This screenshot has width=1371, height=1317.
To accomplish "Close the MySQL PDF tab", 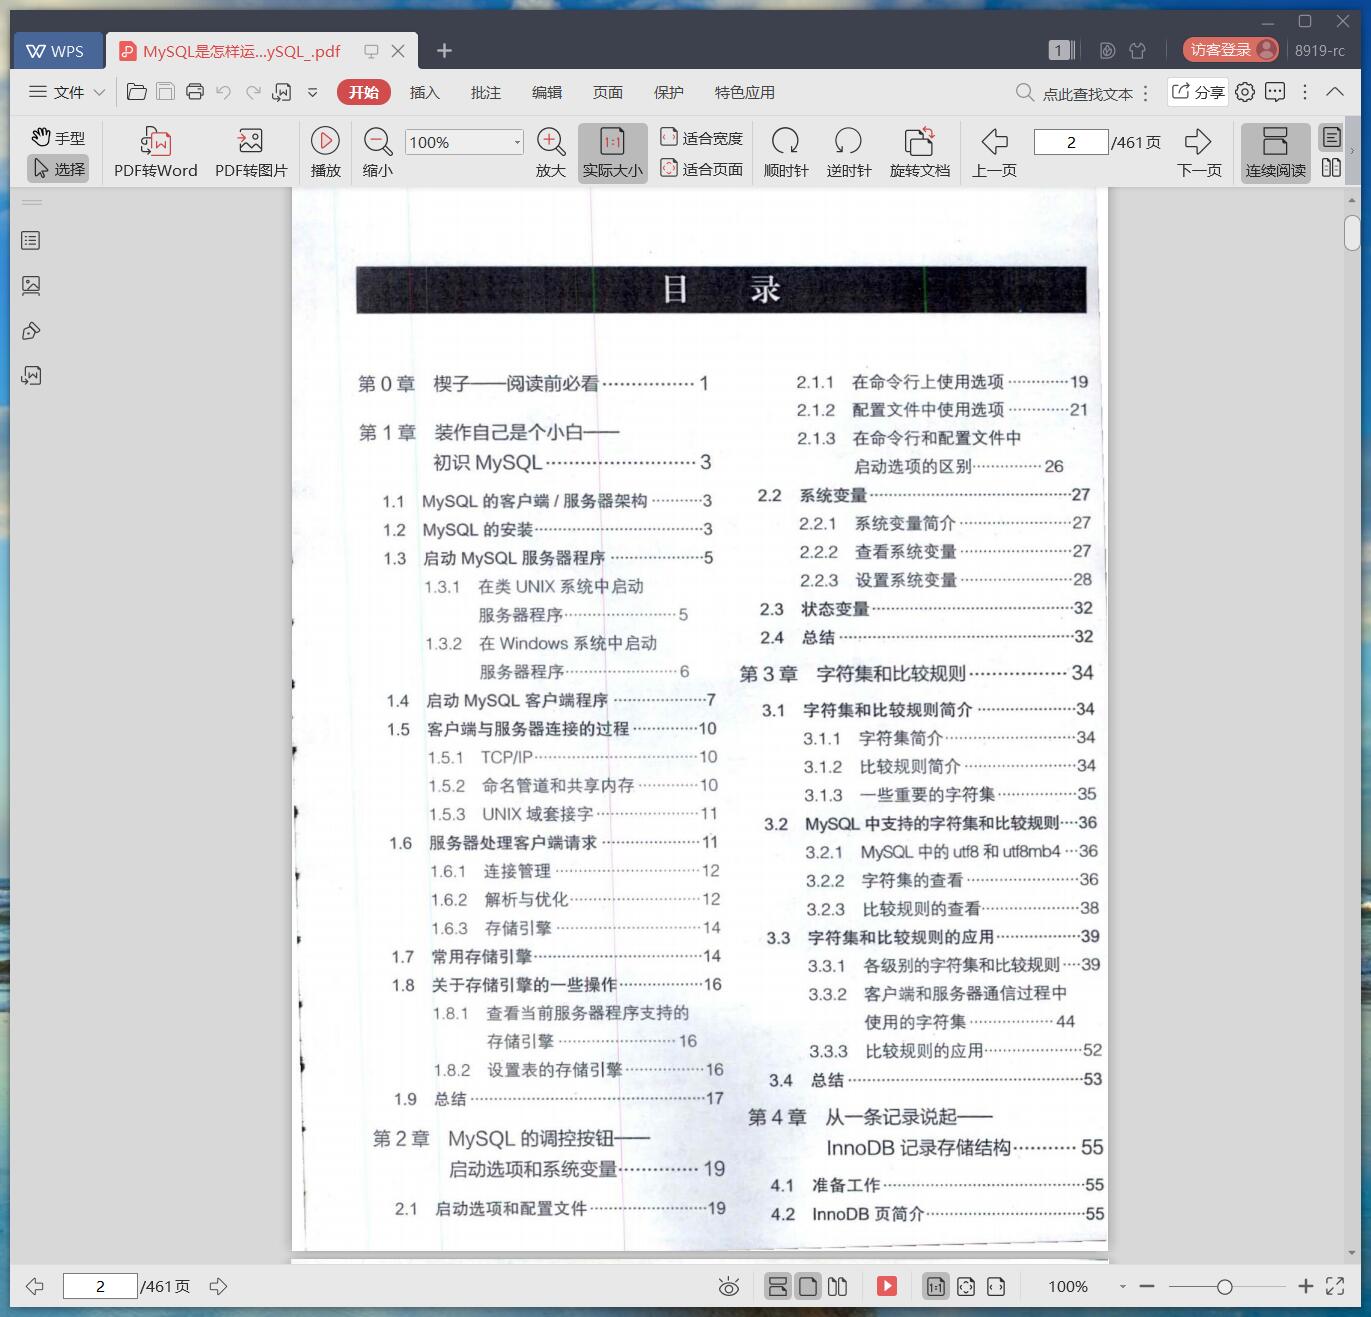I will pos(398,51).
